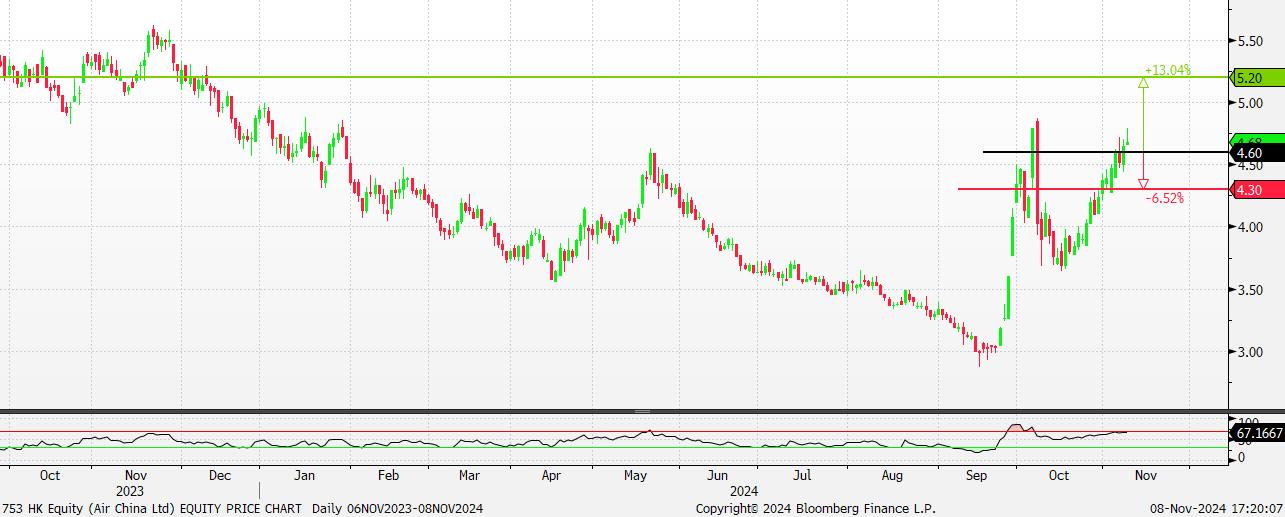Select the green upward arrowhead marker
Image resolution: width=1285 pixels, height=517 pixels.
coord(1143,83)
